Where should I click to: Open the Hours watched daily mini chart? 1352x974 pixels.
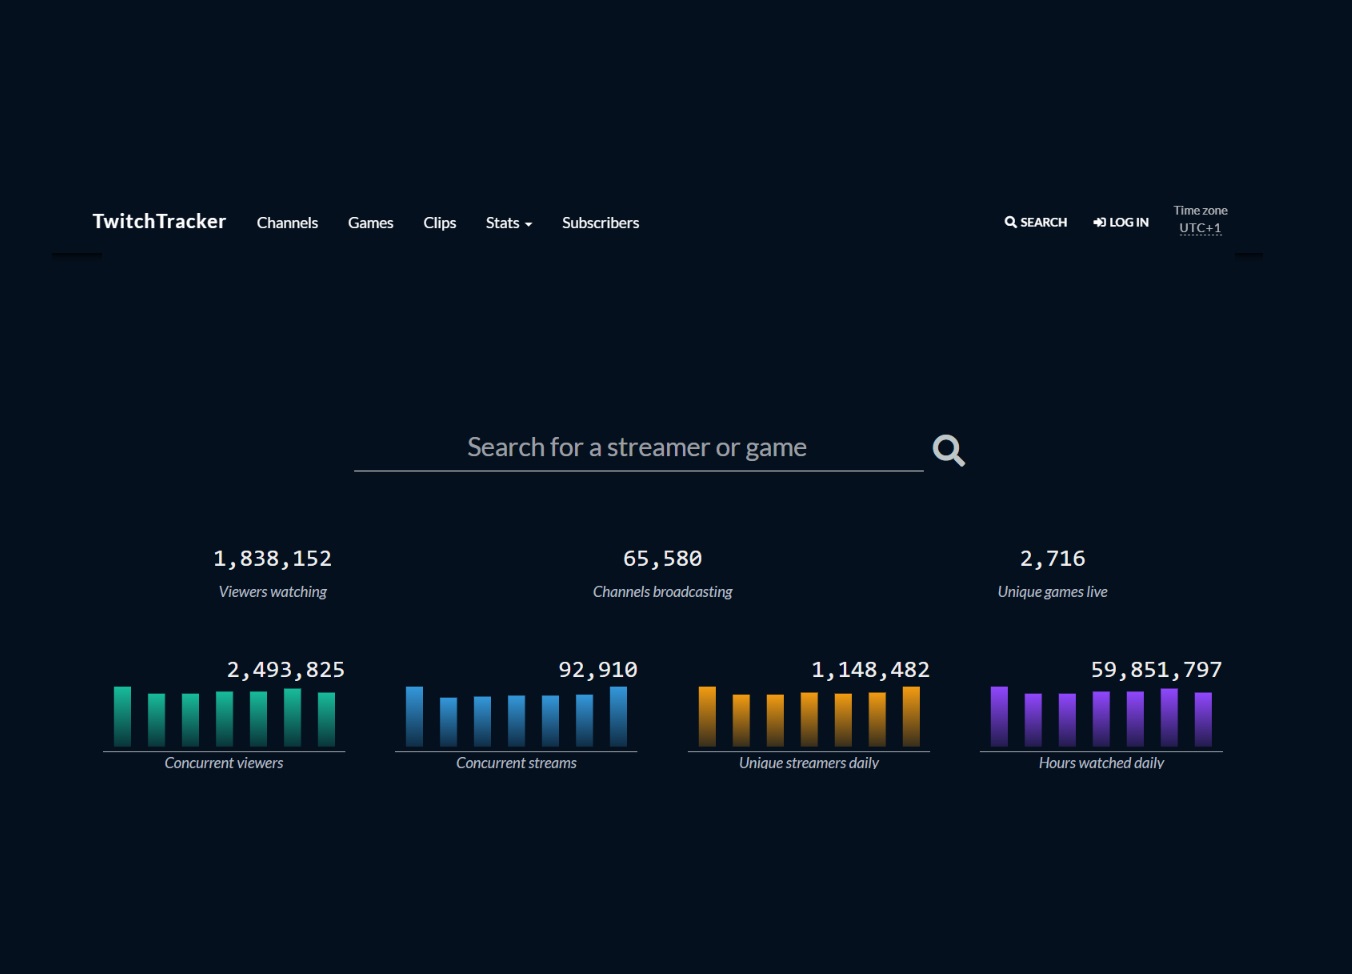click(x=1100, y=715)
